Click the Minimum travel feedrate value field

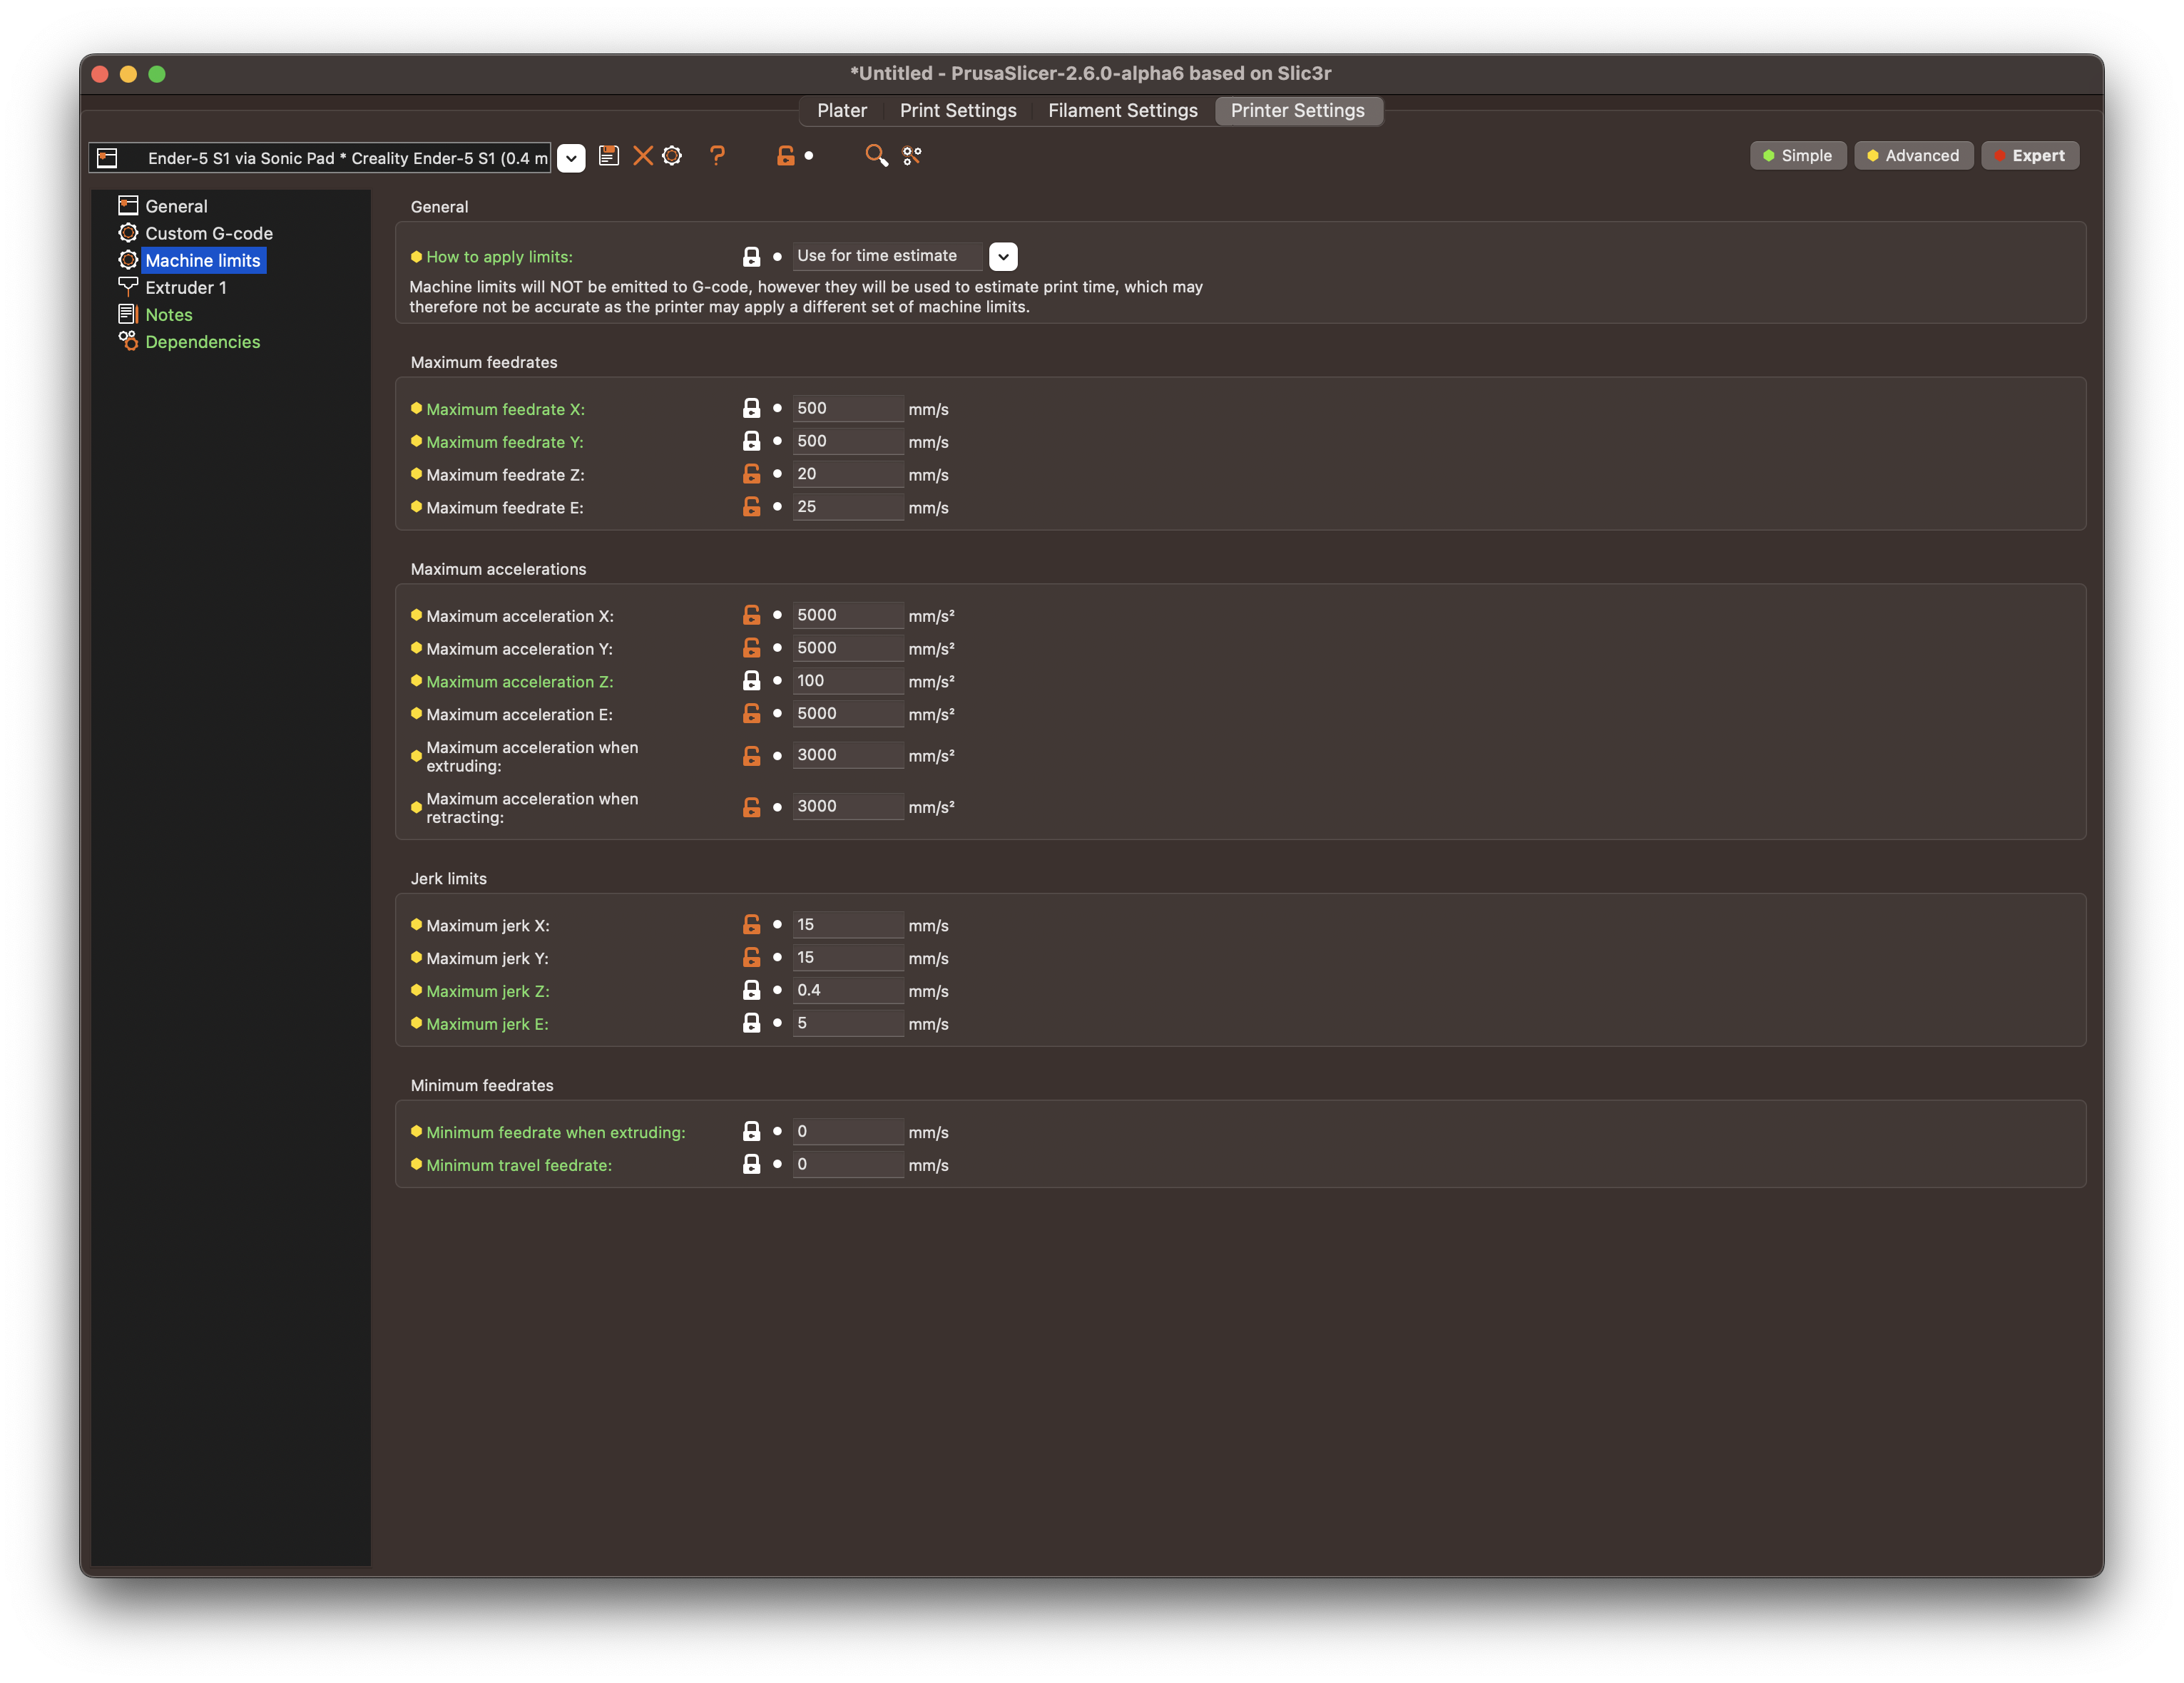[848, 1164]
